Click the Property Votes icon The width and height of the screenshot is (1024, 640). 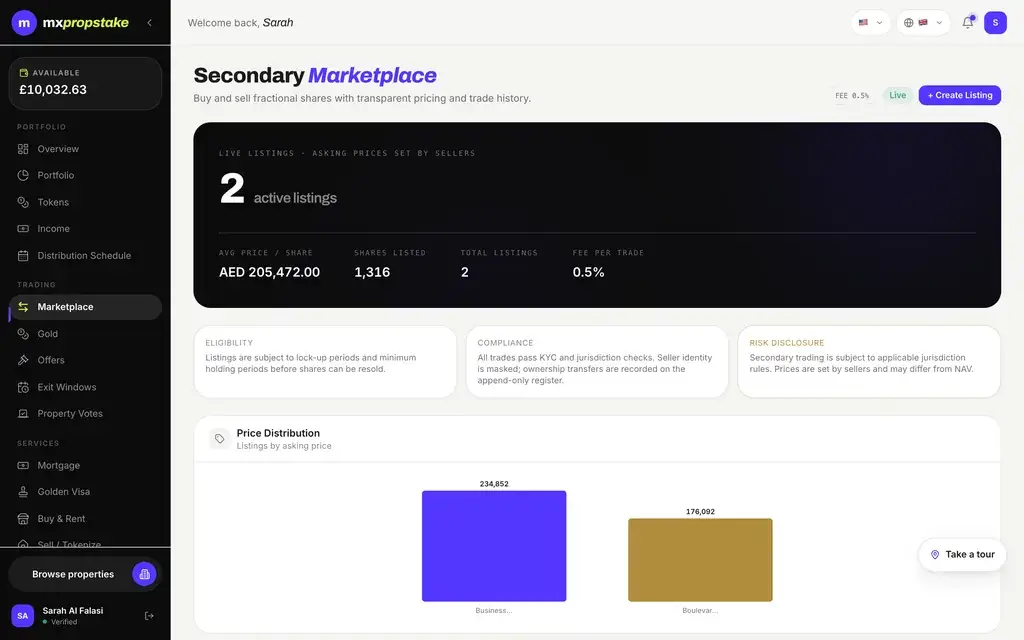point(23,413)
